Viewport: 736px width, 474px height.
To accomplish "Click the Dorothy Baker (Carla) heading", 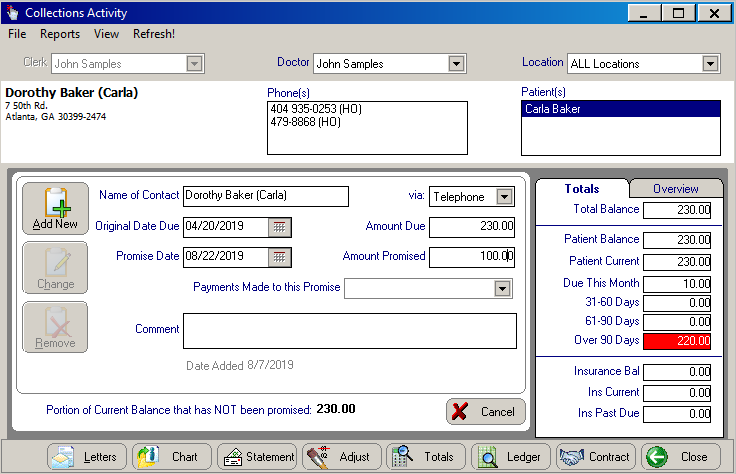I will tap(71, 92).
